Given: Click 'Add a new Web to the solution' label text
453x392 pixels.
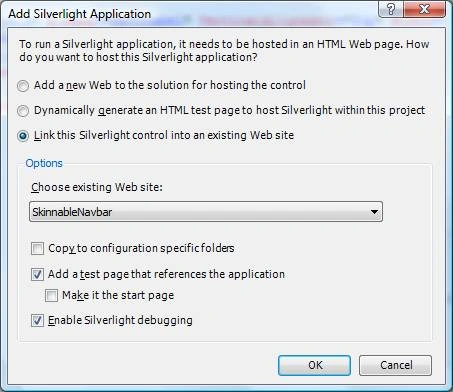Looking at the screenshot, I should [170, 85].
